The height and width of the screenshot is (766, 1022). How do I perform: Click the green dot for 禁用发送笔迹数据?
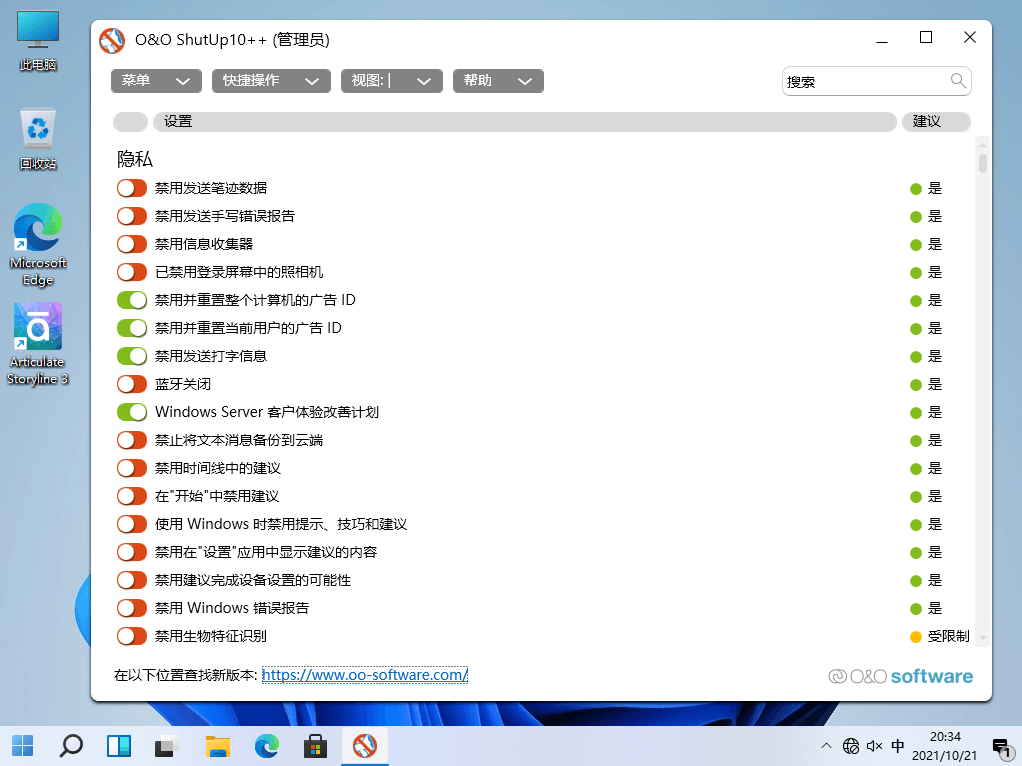click(916, 189)
